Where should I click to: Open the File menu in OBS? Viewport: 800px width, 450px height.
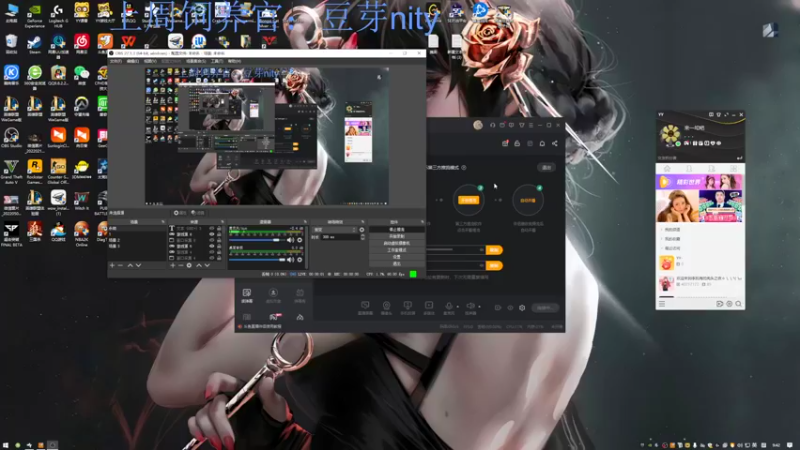116,61
